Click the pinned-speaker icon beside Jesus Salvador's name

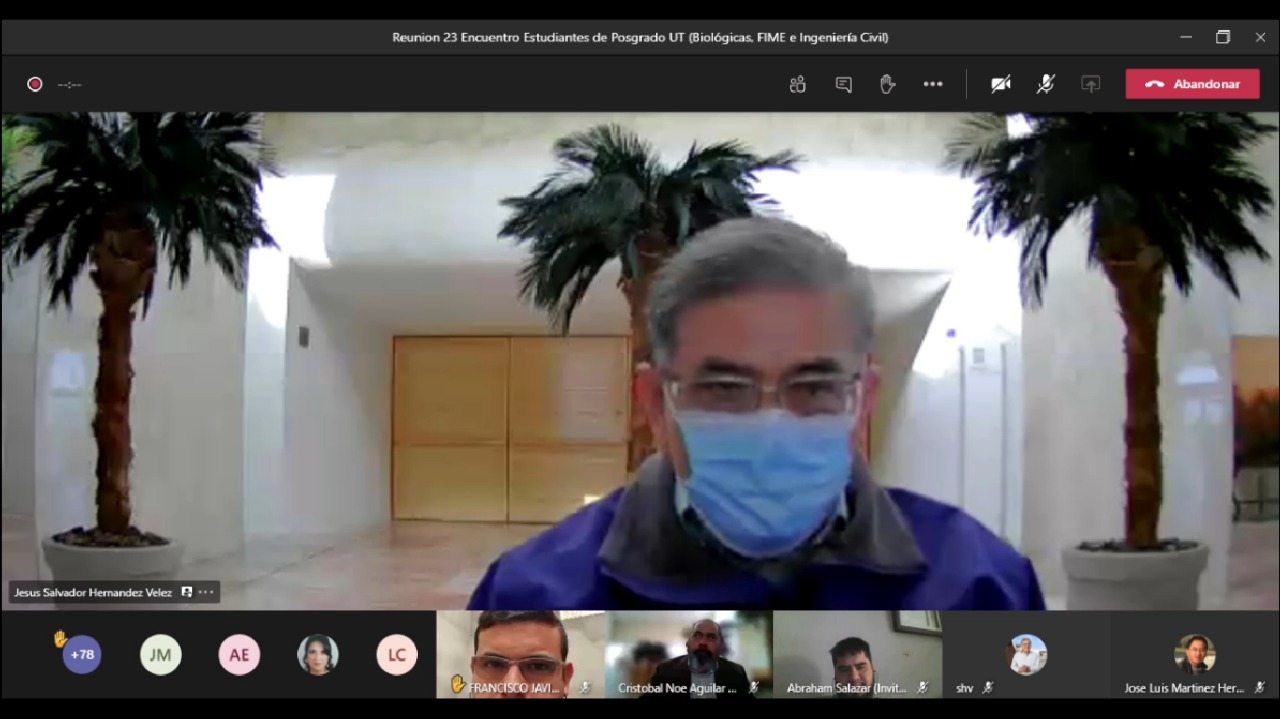187,592
